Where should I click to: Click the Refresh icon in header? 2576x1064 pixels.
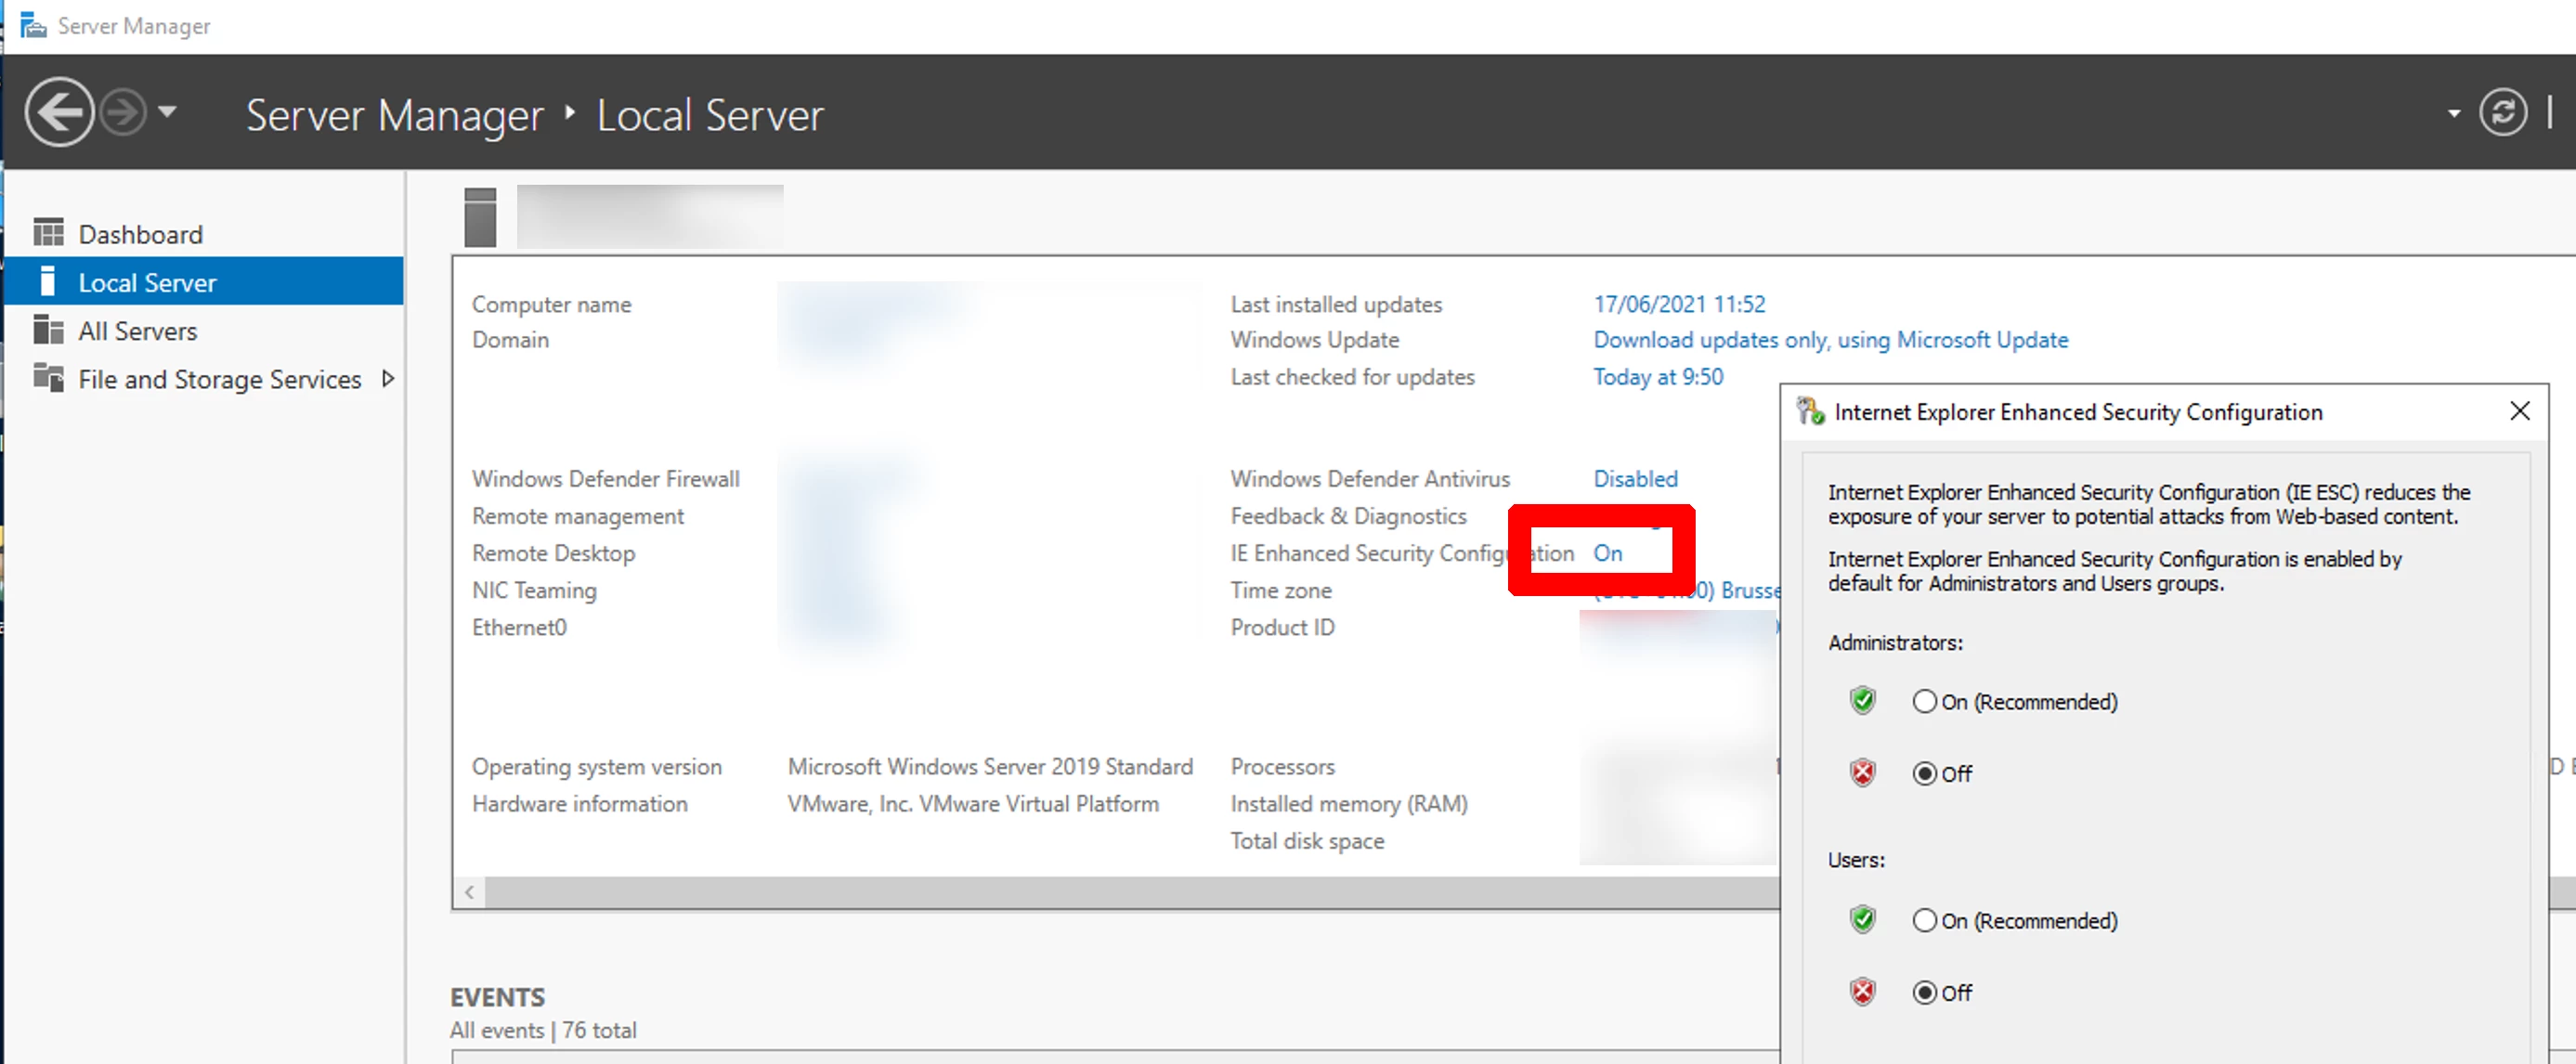point(2502,112)
